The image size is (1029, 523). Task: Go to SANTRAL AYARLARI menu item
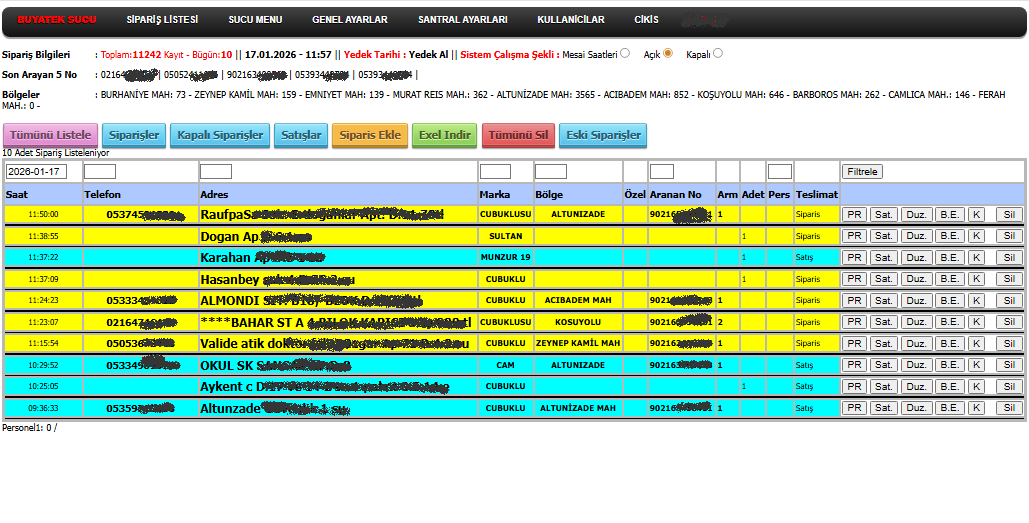(462, 20)
